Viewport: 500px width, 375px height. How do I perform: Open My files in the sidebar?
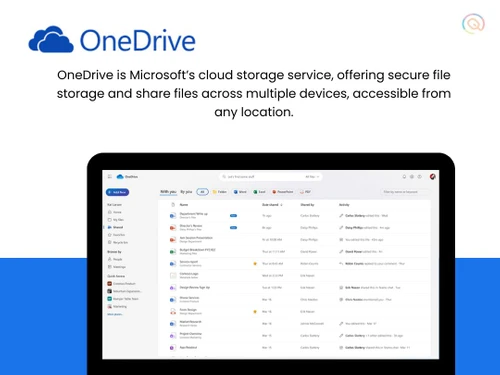point(115,220)
